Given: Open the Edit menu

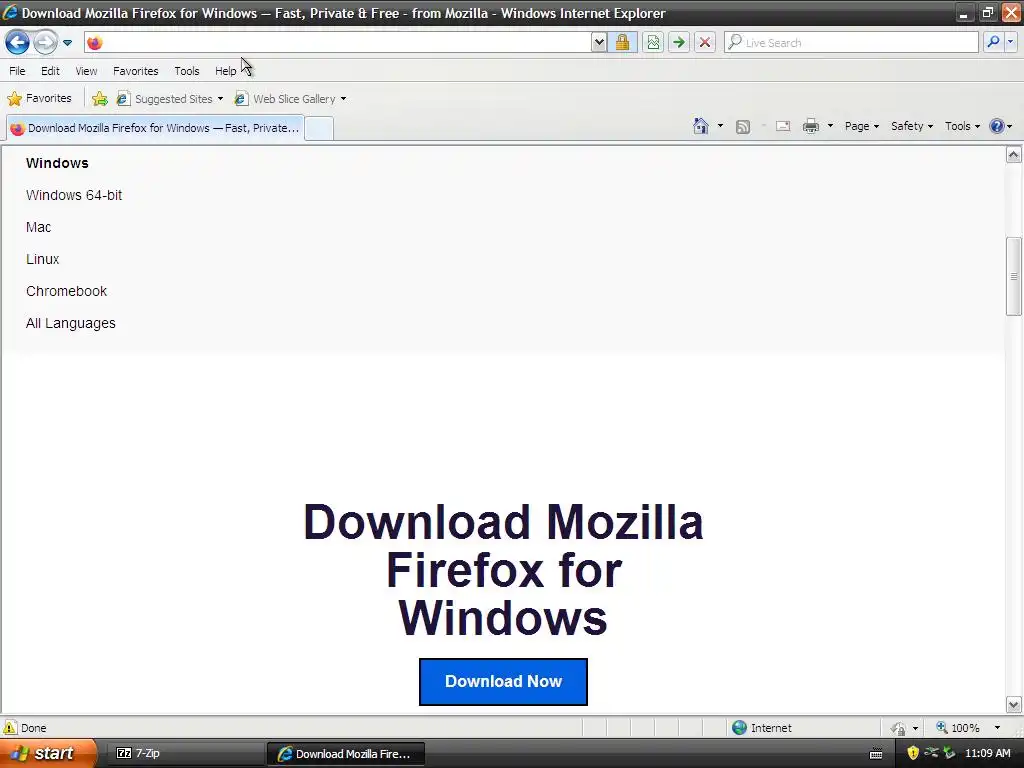Looking at the screenshot, I should coord(50,71).
